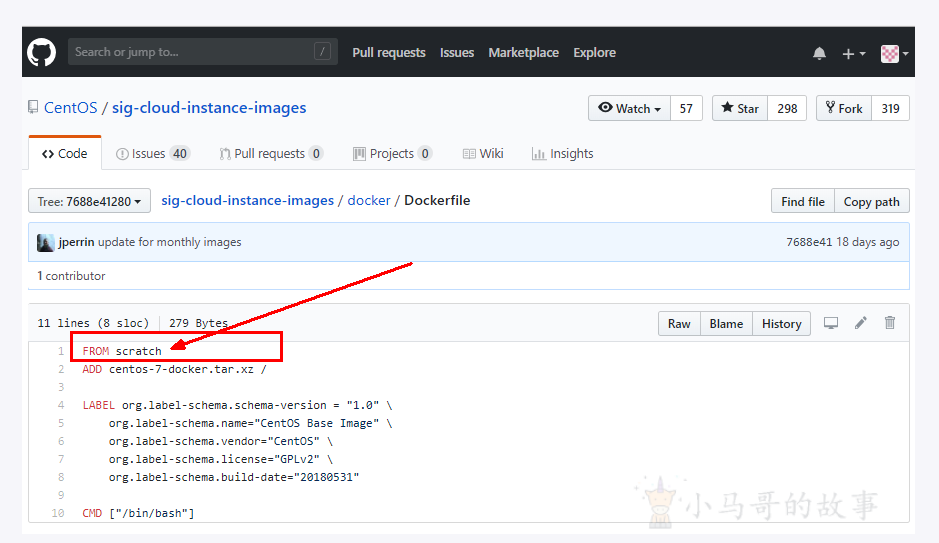Select line number 1

tap(60, 351)
